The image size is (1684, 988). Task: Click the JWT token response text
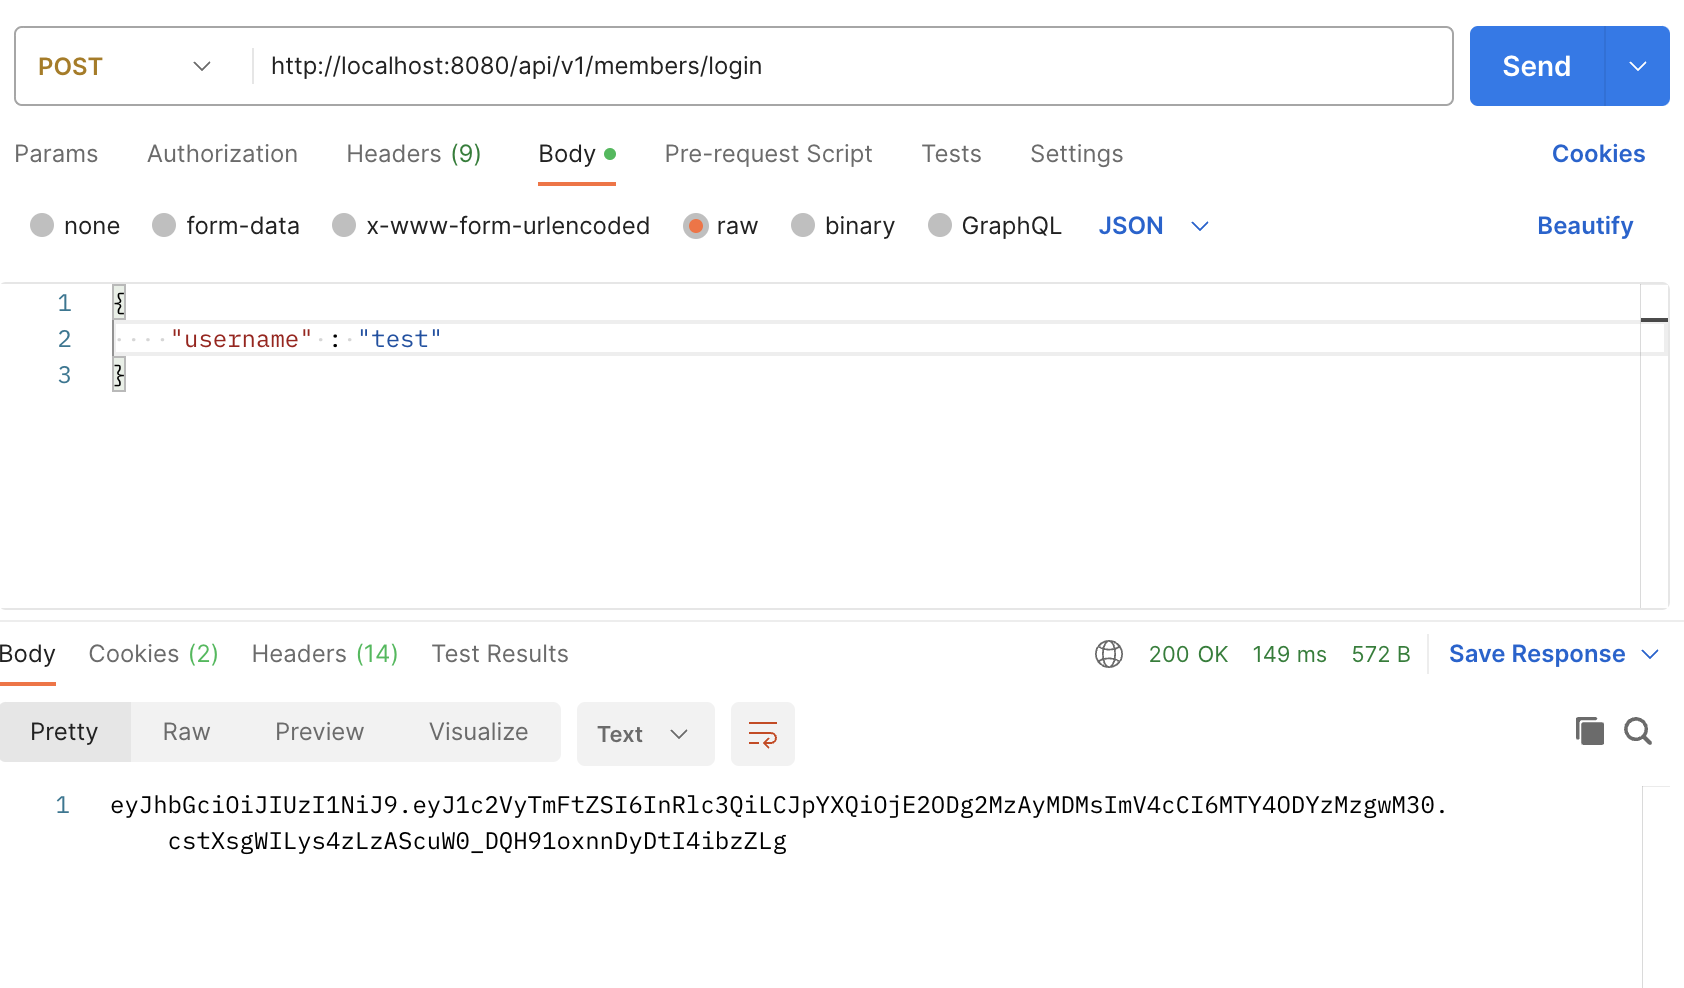(x=778, y=823)
